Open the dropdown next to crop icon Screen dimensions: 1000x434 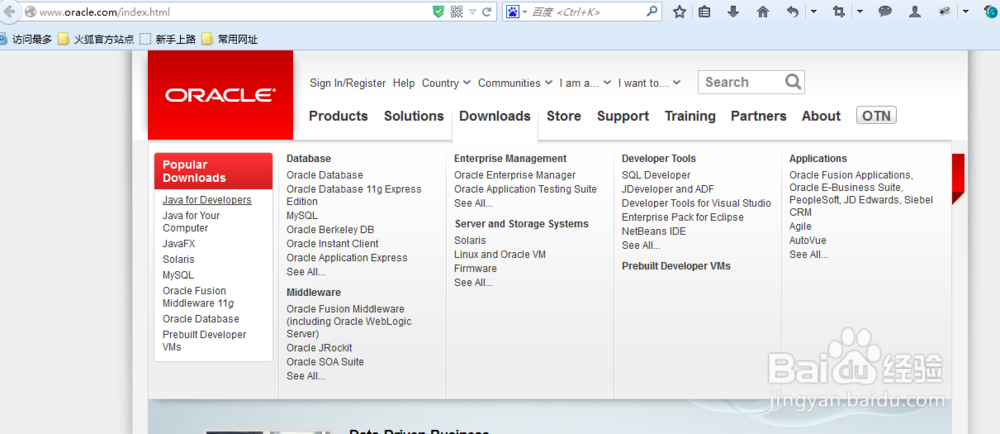tap(860, 11)
